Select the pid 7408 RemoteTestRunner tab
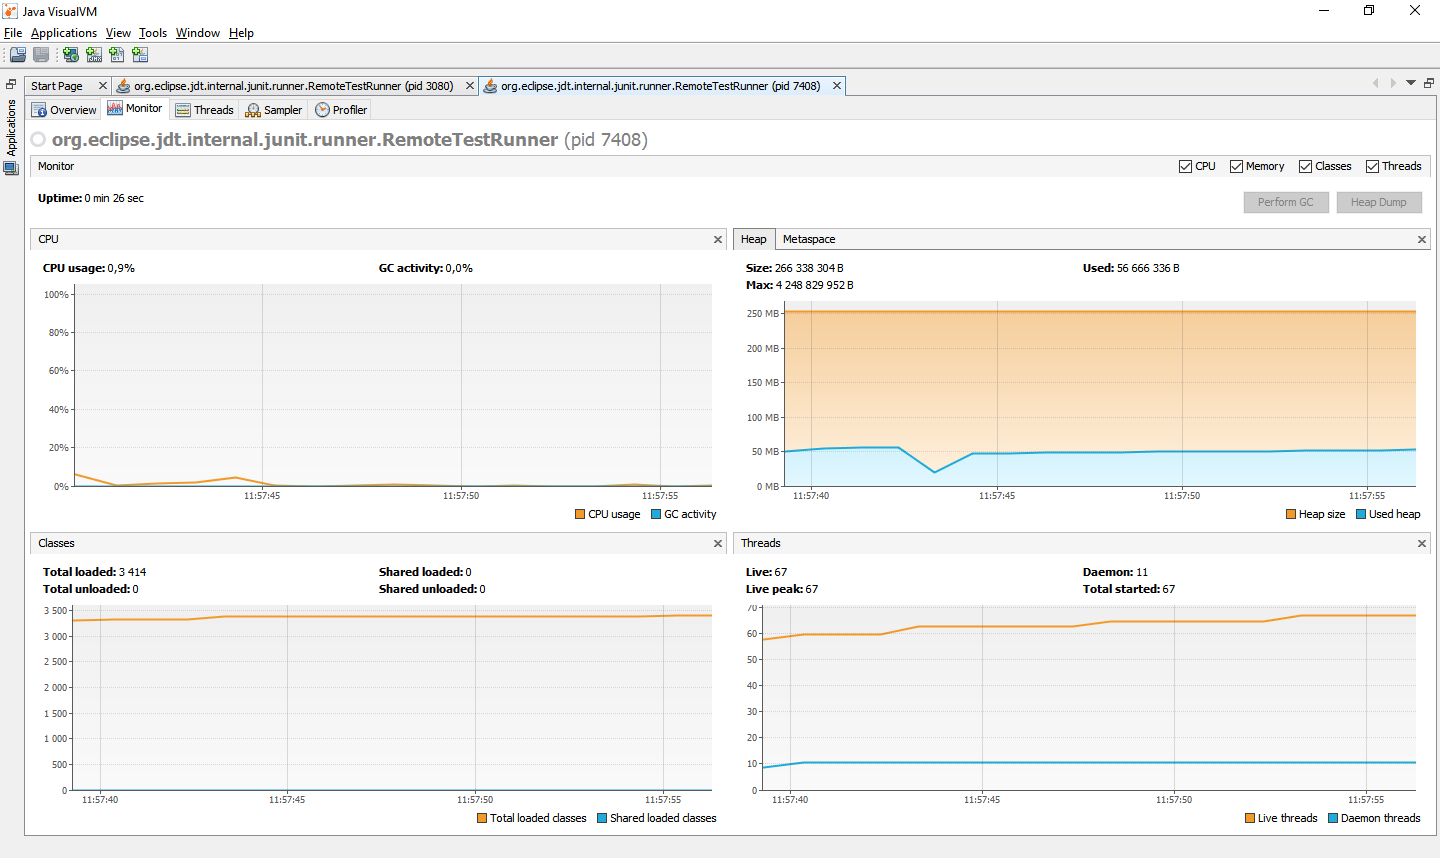 click(x=661, y=86)
